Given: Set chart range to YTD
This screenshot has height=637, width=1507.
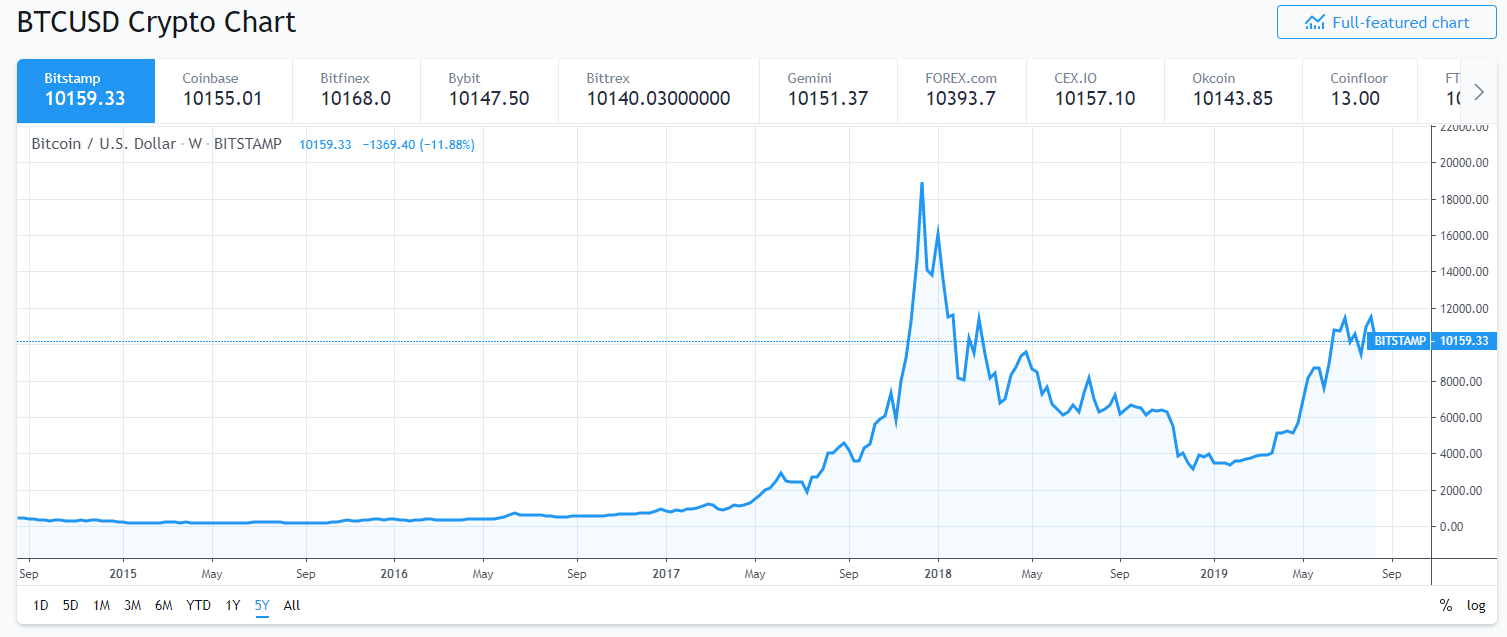Looking at the screenshot, I should [x=199, y=605].
